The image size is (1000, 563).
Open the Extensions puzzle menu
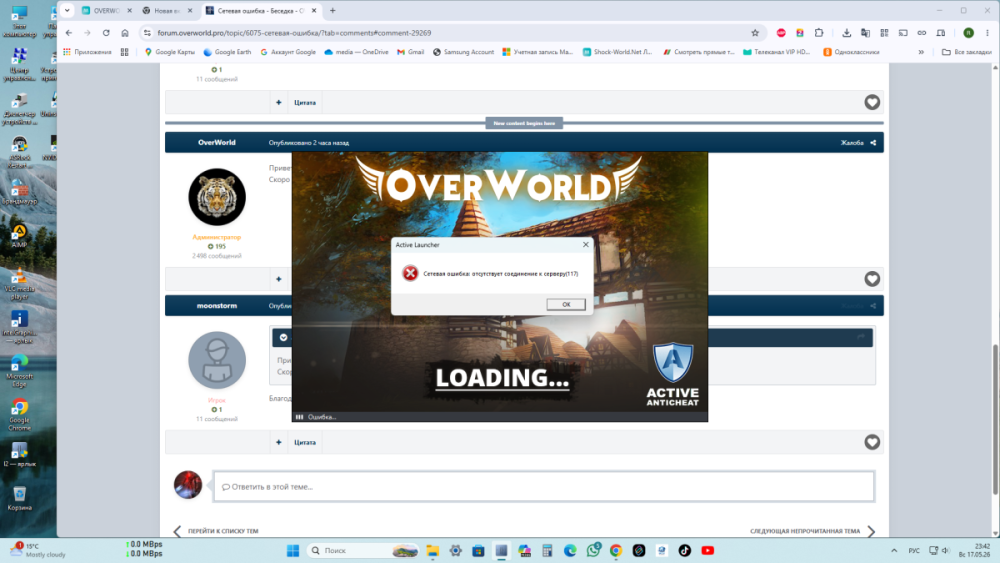[819, 33]
